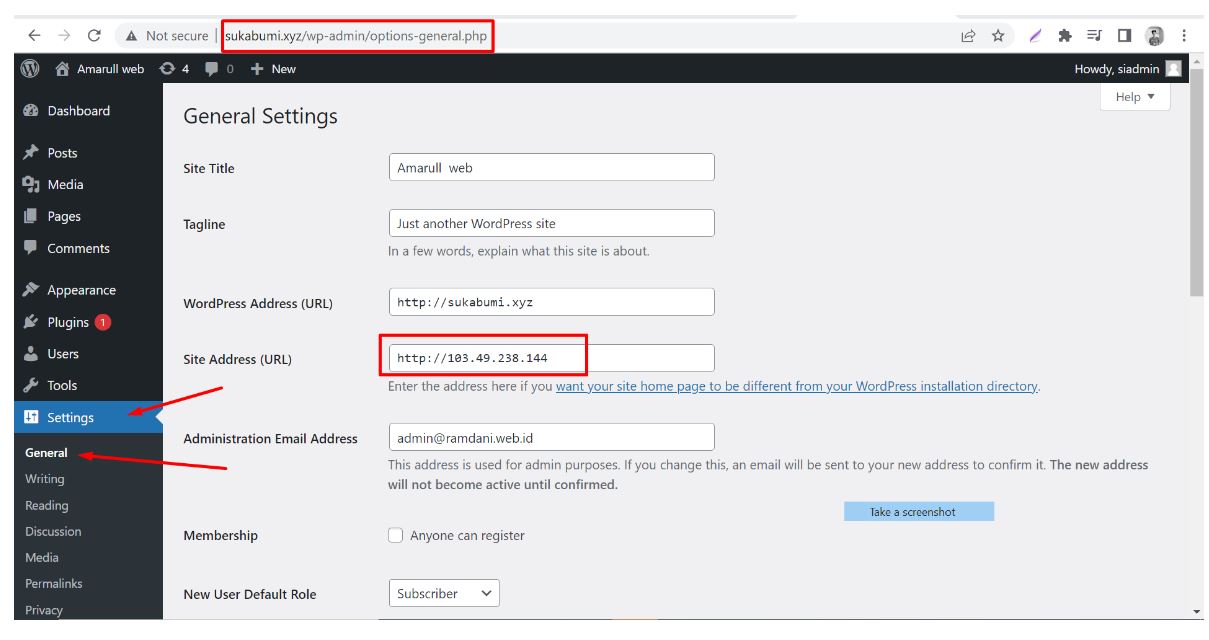The height and width of the screenshot is (640, 1209).
Task: Open the Users icon in sidebar
Action: pyautogui.click(x=30, y=353)
